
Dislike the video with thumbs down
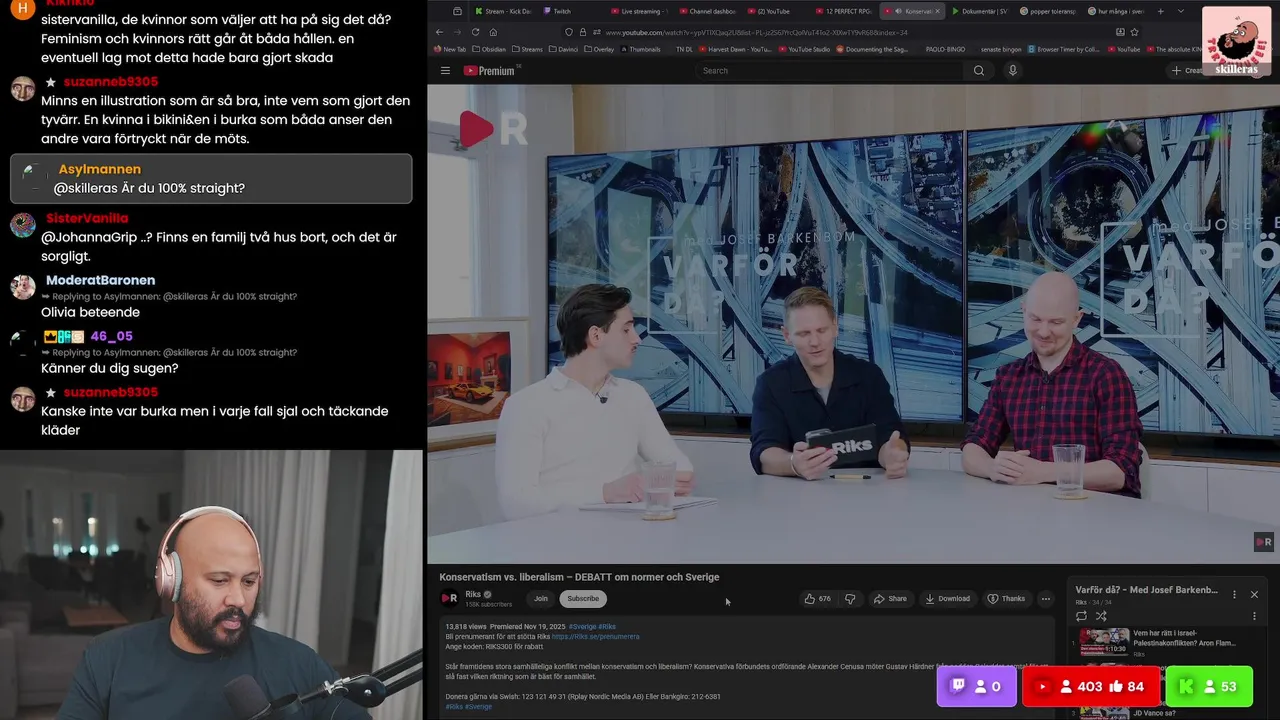[x=850, y=599]
